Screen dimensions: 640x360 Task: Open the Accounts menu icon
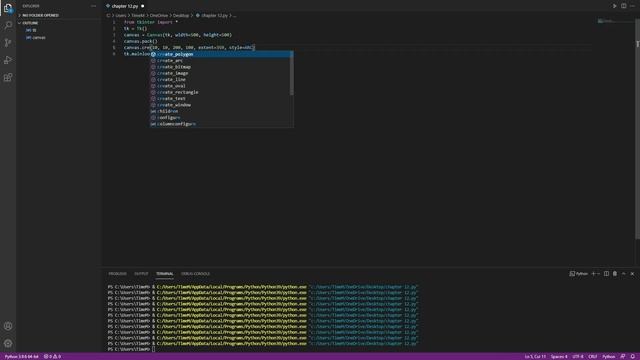tap(8, 326)
